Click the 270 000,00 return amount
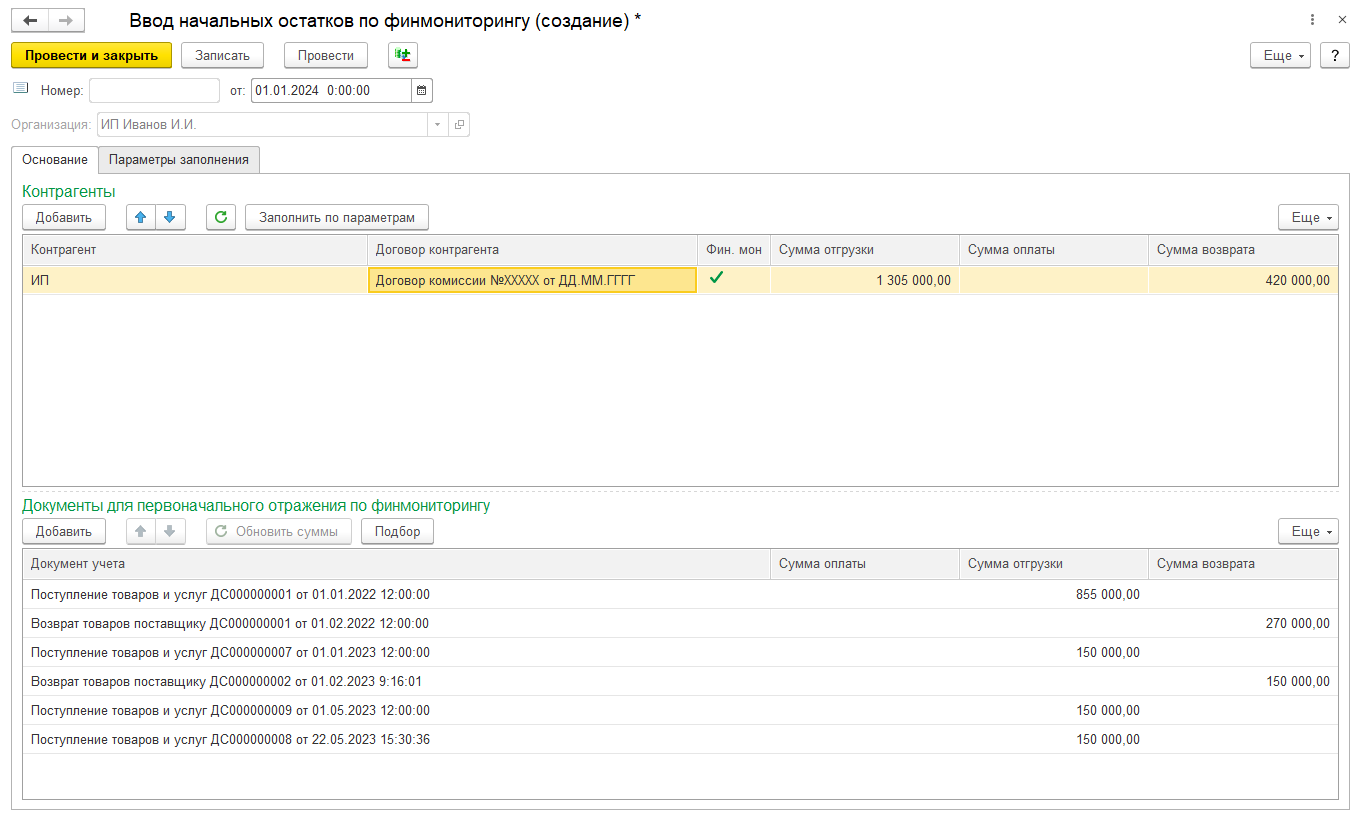Viewport: 1369px width, 821px height. tap(1298, 623)
